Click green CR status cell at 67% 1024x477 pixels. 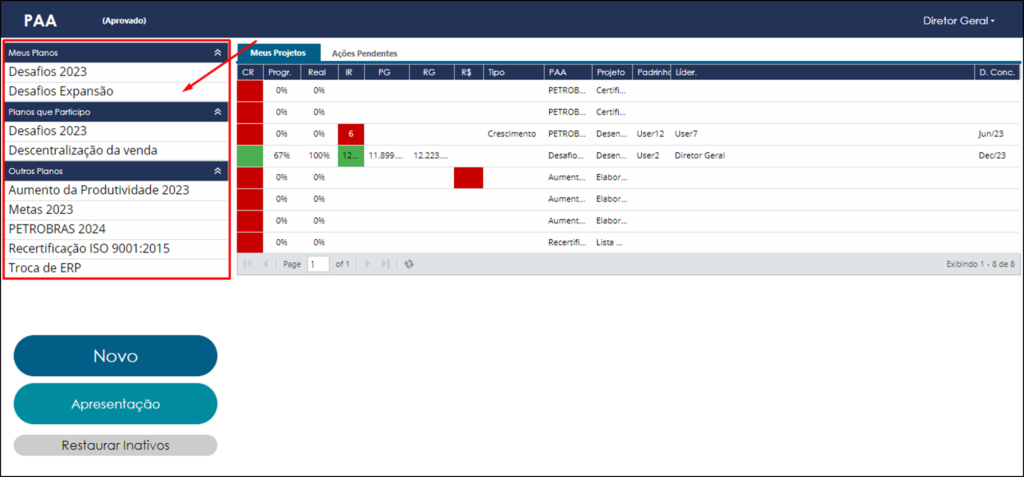pos(250,156)
